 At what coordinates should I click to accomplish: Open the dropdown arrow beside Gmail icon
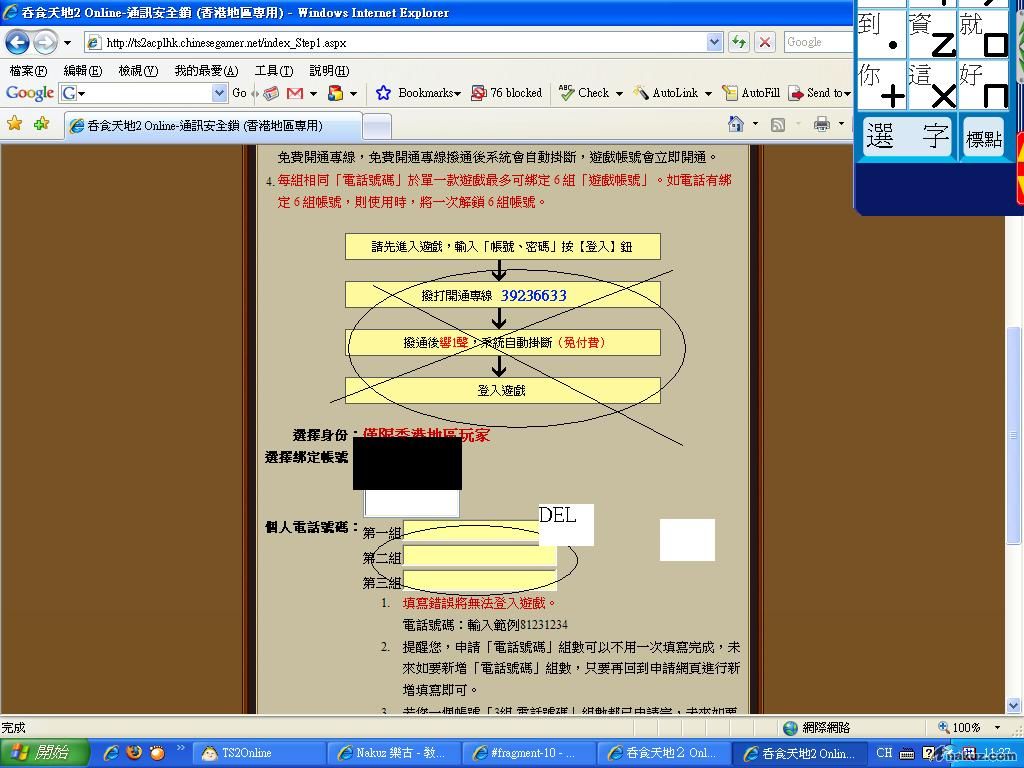[313, 94]
